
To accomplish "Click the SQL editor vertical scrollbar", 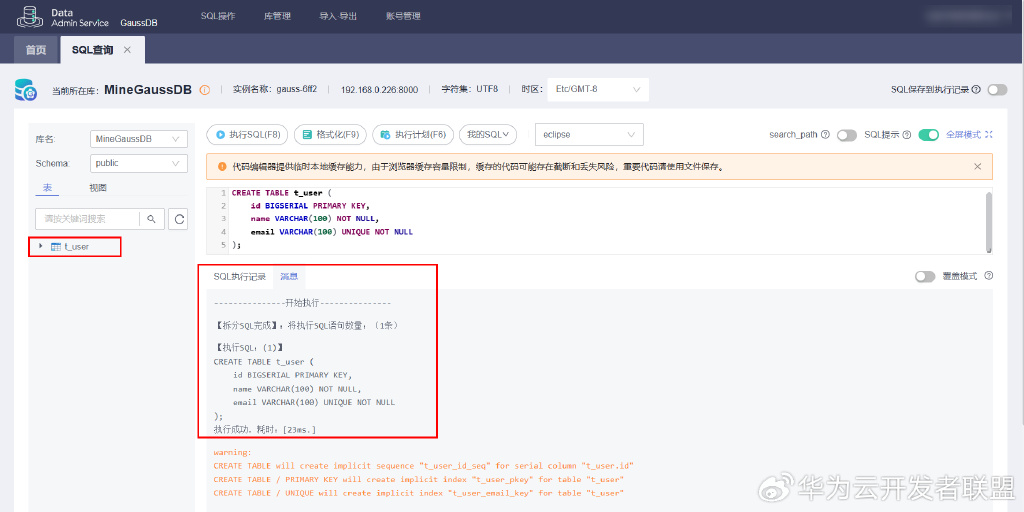I will pyautogui.click(x=989, y=221).
